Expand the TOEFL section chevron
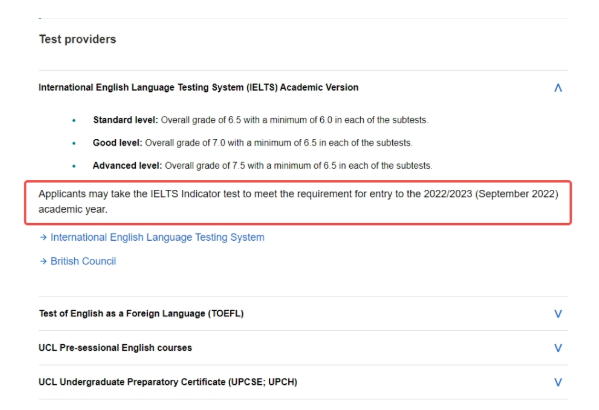 click(x=558, y=314)
